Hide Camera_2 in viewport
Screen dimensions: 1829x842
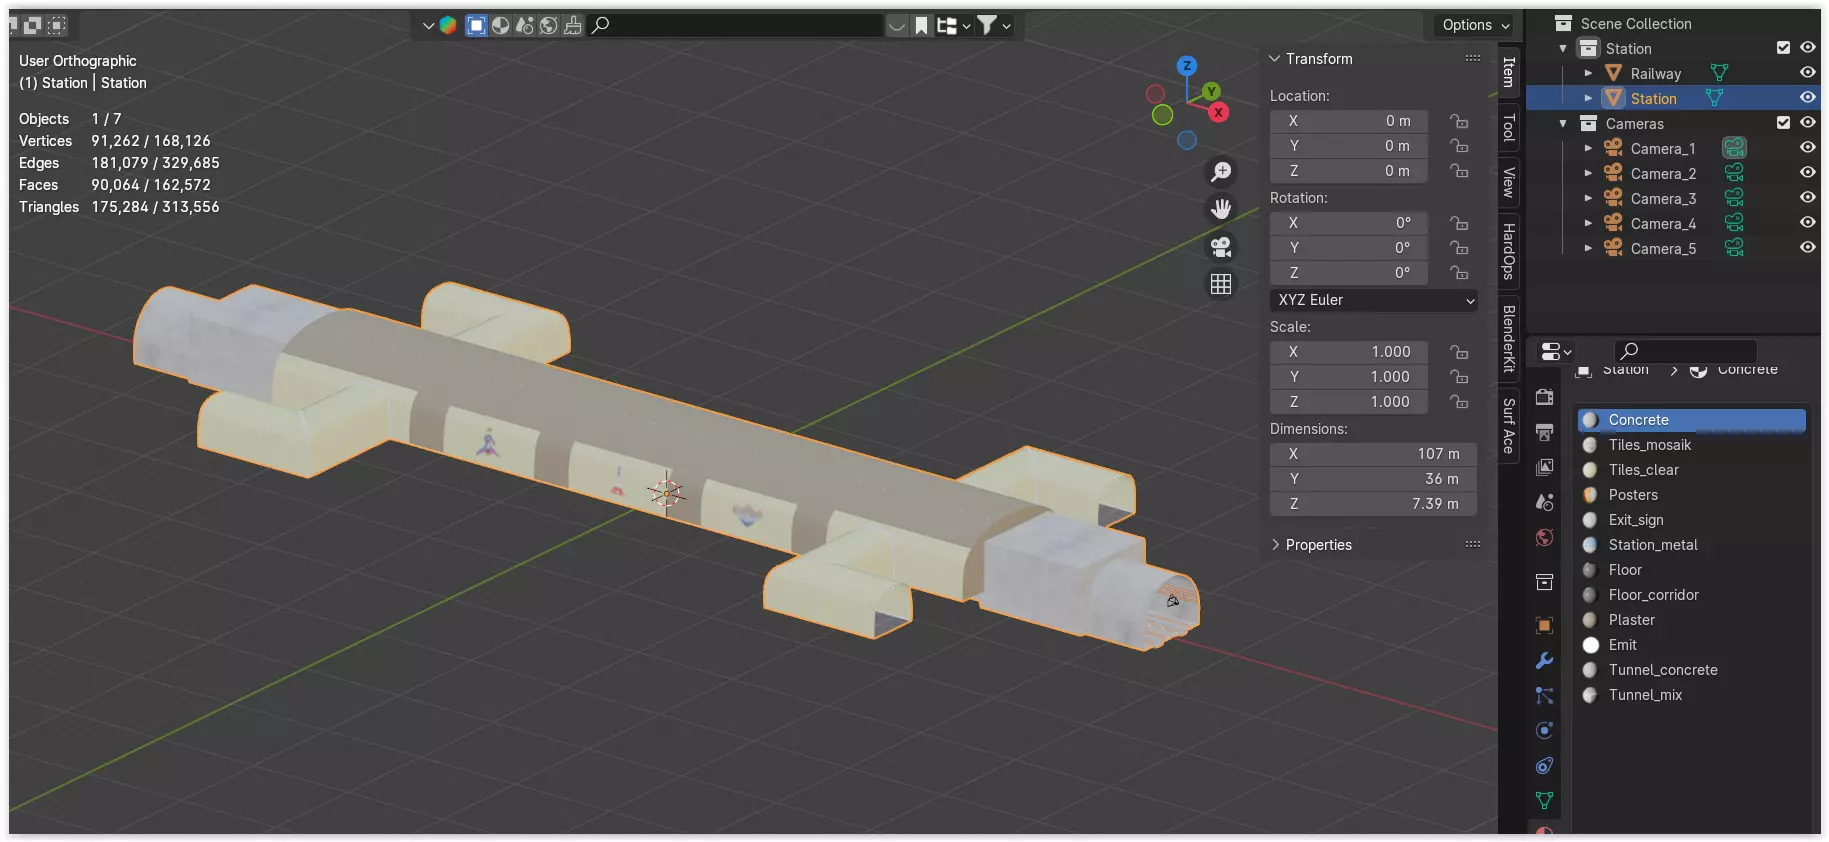coord(1807,173)
